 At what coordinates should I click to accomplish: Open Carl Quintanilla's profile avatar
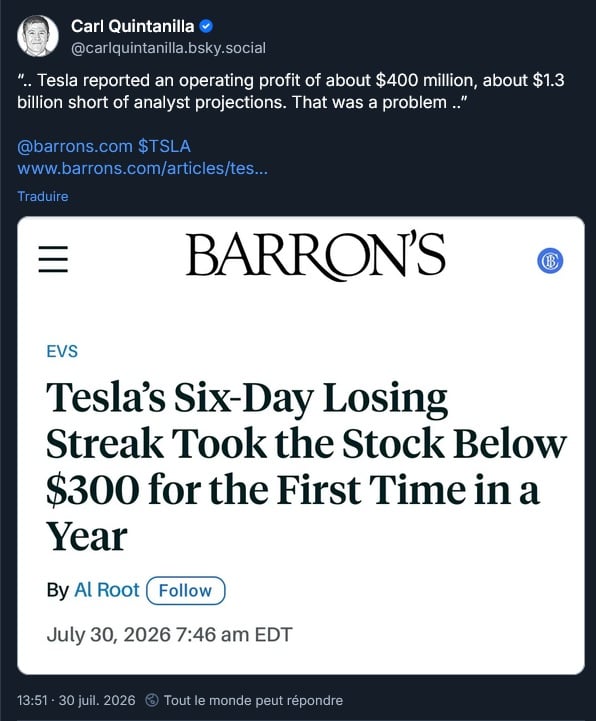point(38,36)
